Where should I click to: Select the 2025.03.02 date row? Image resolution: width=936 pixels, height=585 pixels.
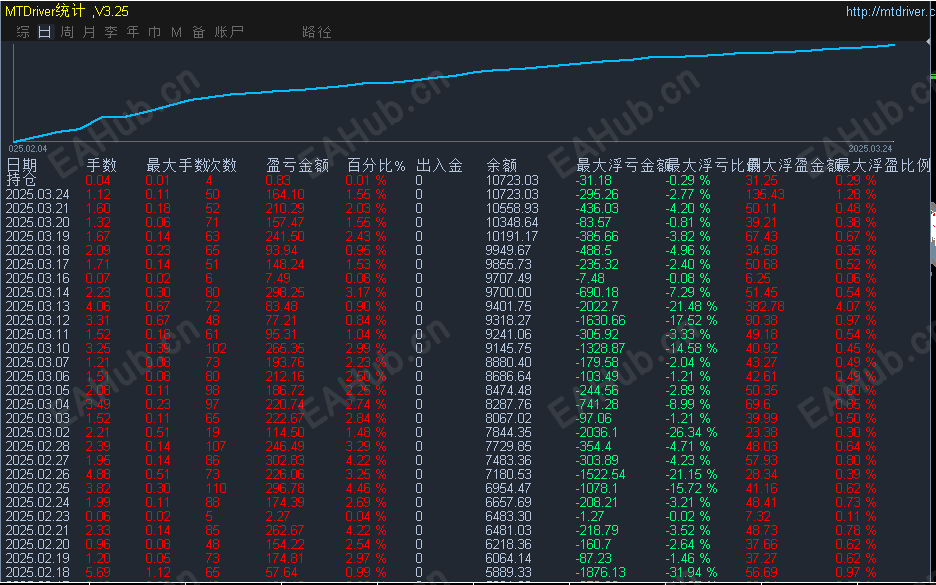pos(468,432)
